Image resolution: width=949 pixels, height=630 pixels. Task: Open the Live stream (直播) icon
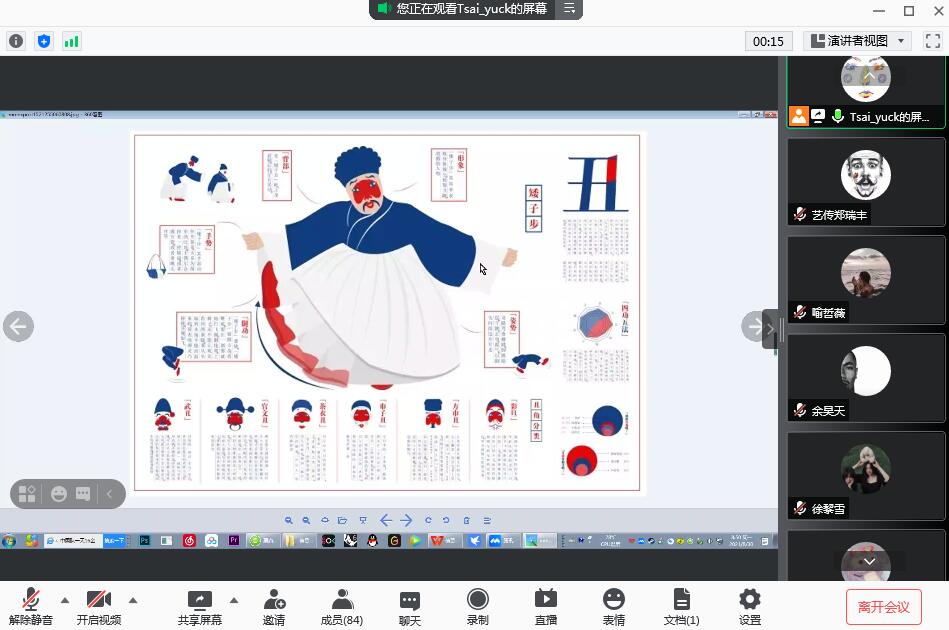coord(546,606)
